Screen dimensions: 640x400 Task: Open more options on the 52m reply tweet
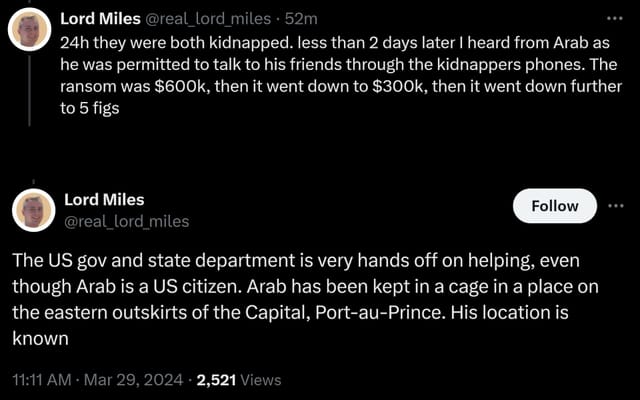click(x=614, y=17)
